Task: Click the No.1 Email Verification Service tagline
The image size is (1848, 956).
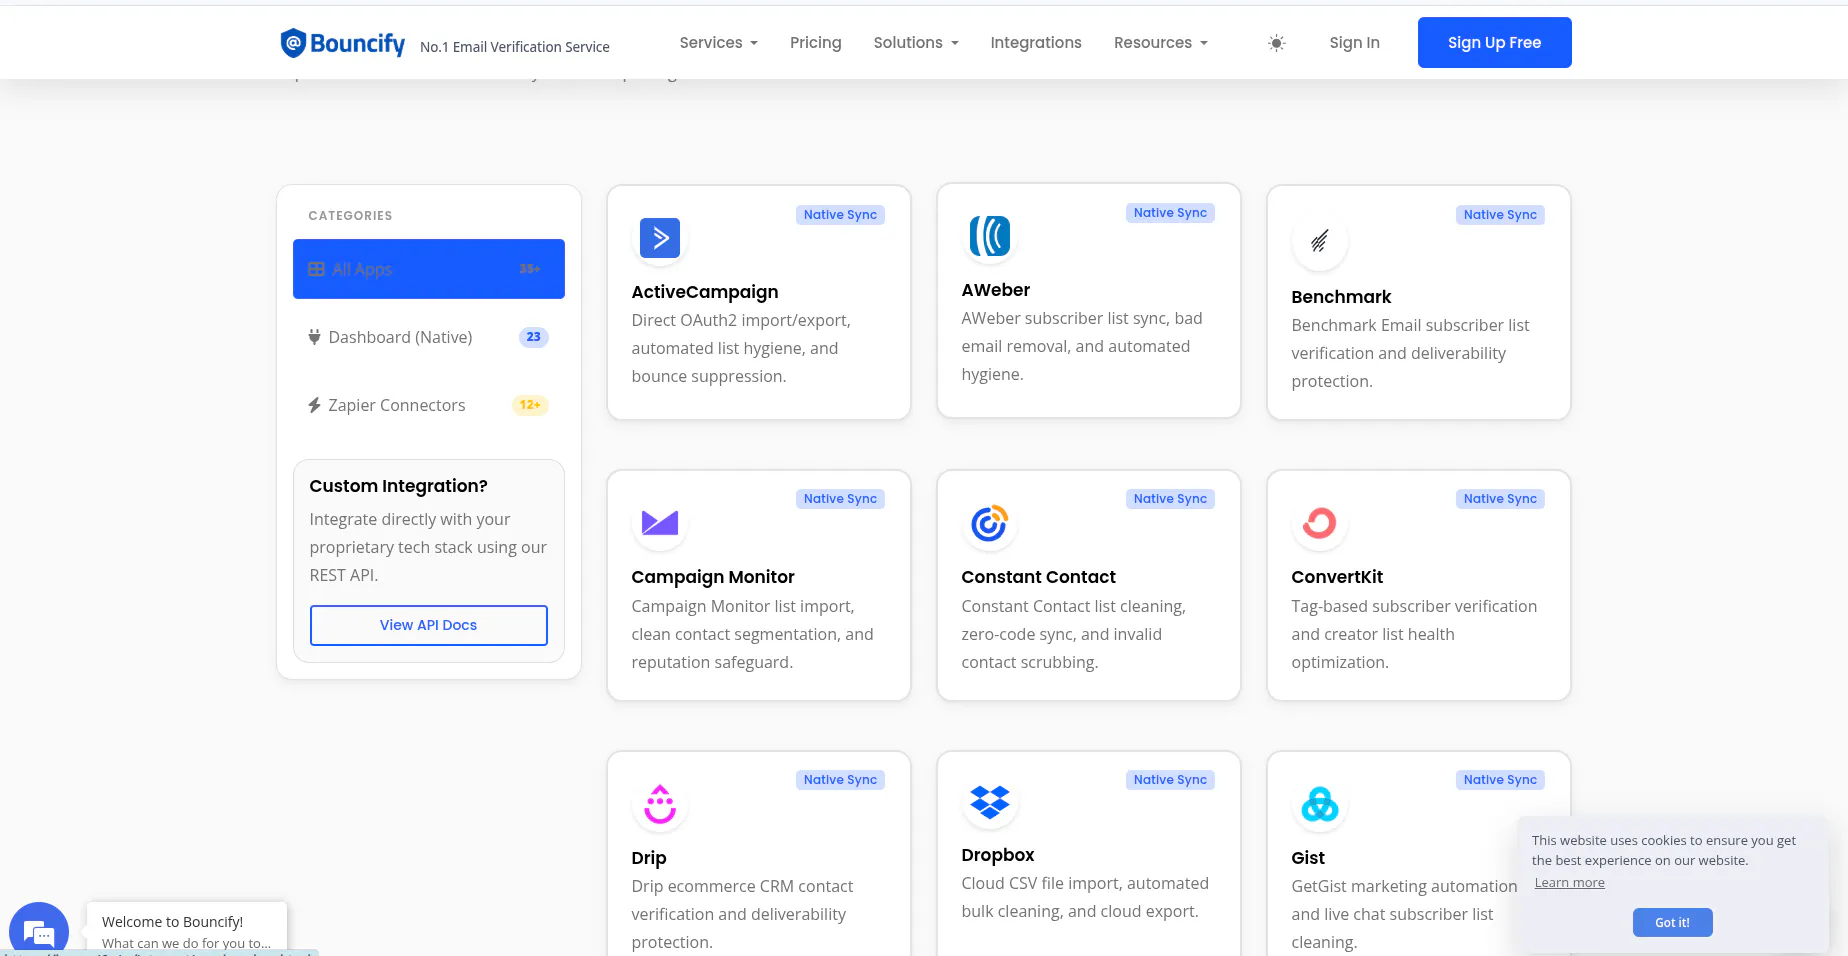Action: (x=515, y=47)
